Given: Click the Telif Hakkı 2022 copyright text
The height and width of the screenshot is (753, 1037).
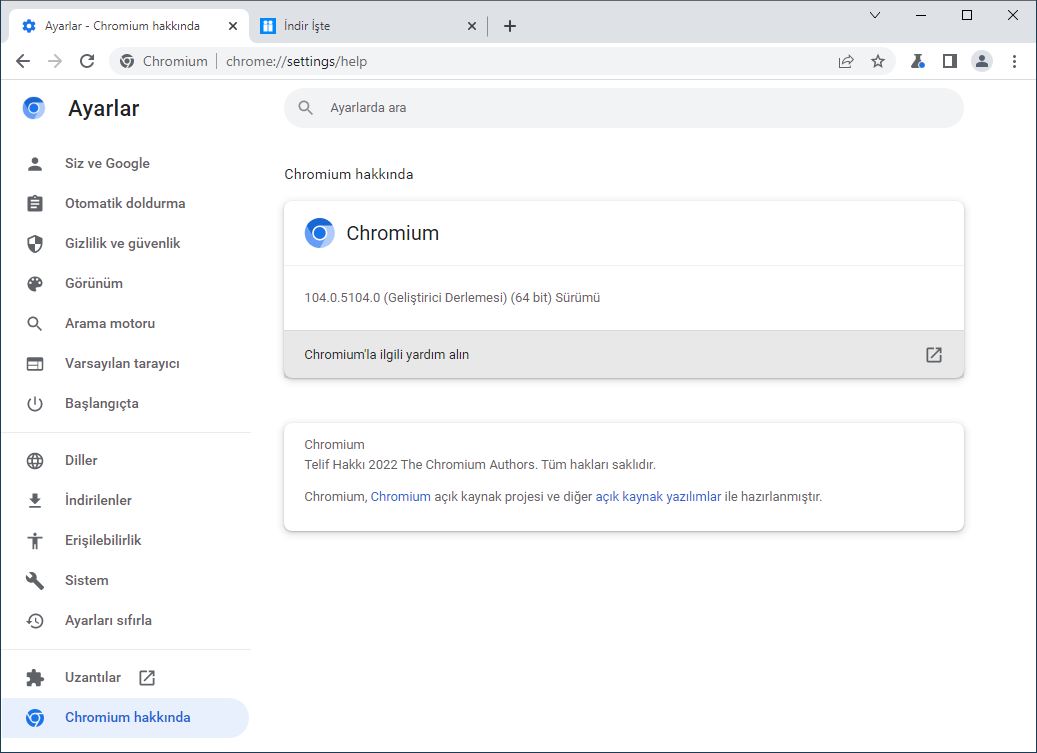Looking at the screenshot, I should 479,465.
